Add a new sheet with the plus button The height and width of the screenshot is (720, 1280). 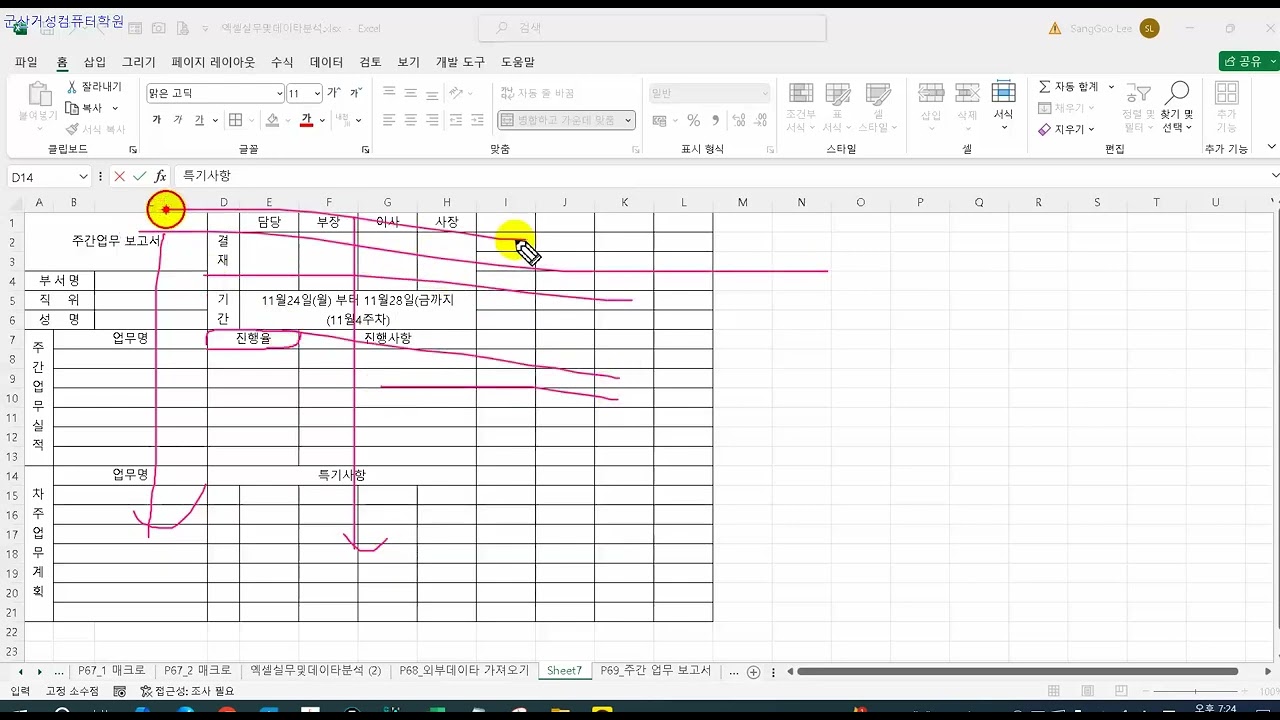[754, 672]
